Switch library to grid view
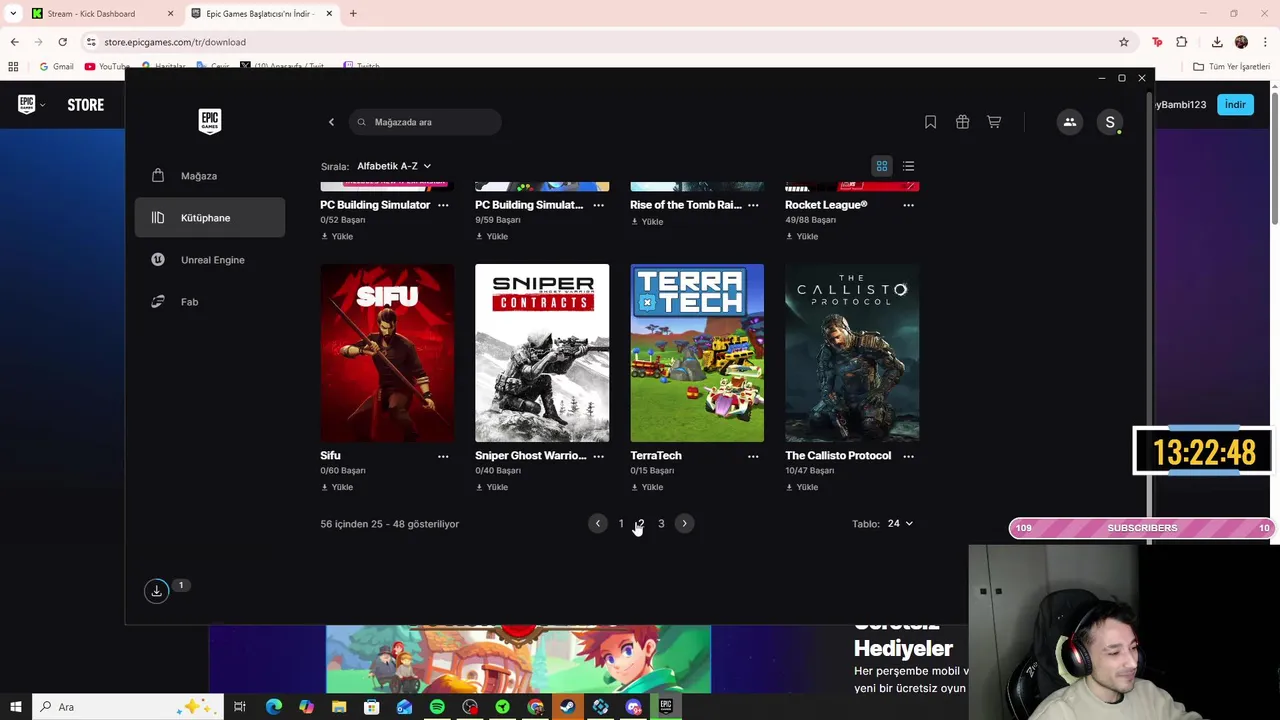The width and height of the screenshot is (1280, 720). [882, 166]
